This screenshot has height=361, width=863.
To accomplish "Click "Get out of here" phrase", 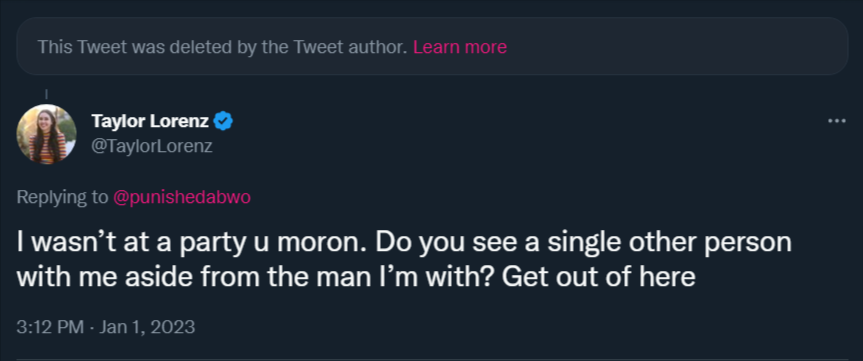I will [599, 277].
